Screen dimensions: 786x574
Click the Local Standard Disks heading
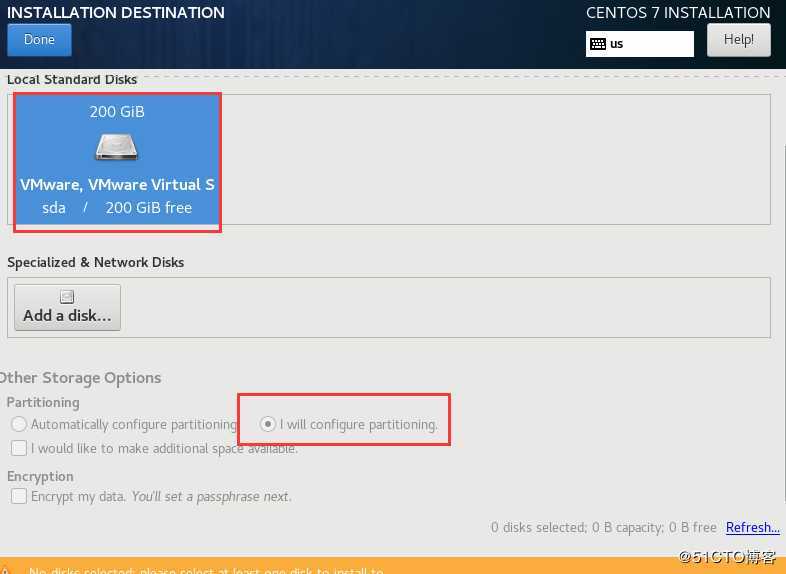tap(72, 80)
